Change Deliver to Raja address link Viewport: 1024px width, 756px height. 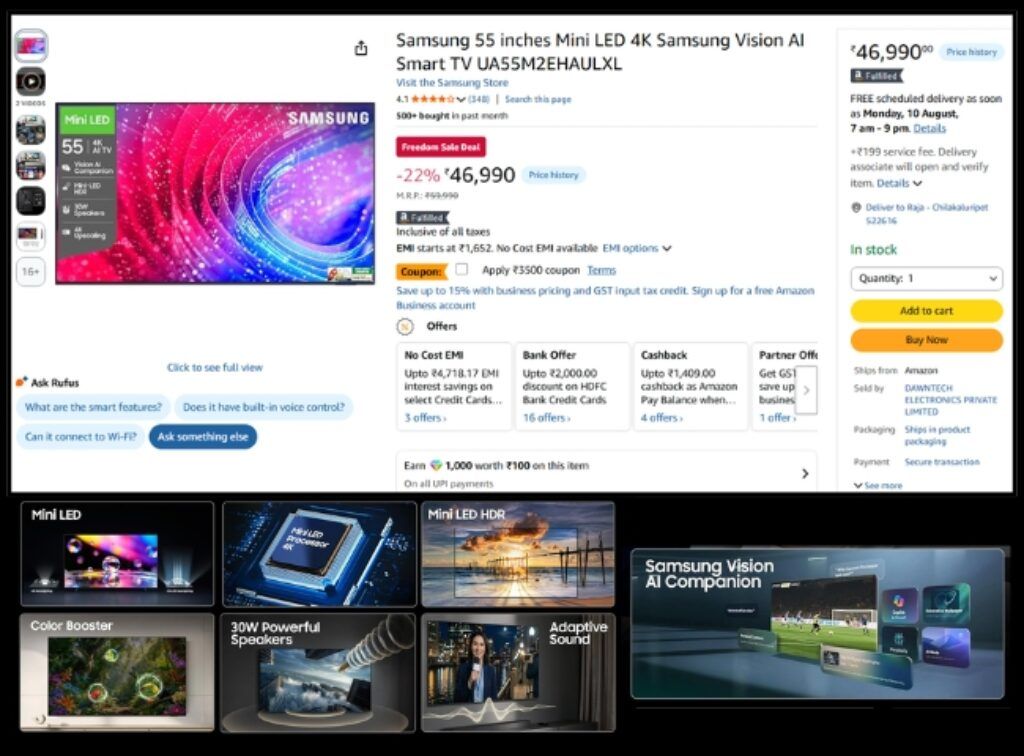coord(926,213)
